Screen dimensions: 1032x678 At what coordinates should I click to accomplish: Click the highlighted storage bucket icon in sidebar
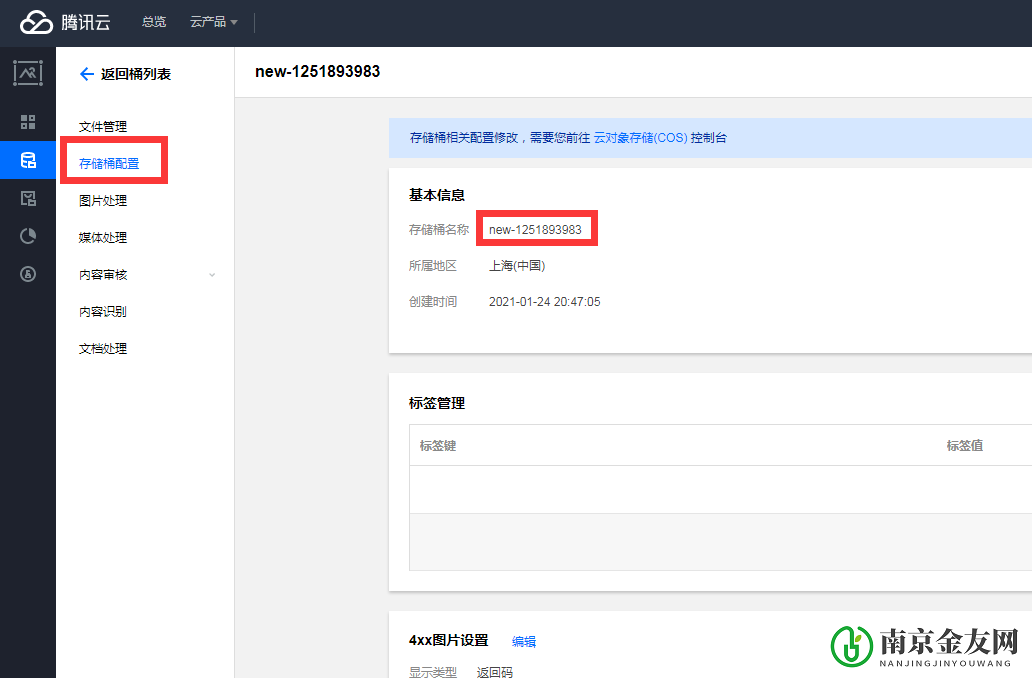[28, 160]
